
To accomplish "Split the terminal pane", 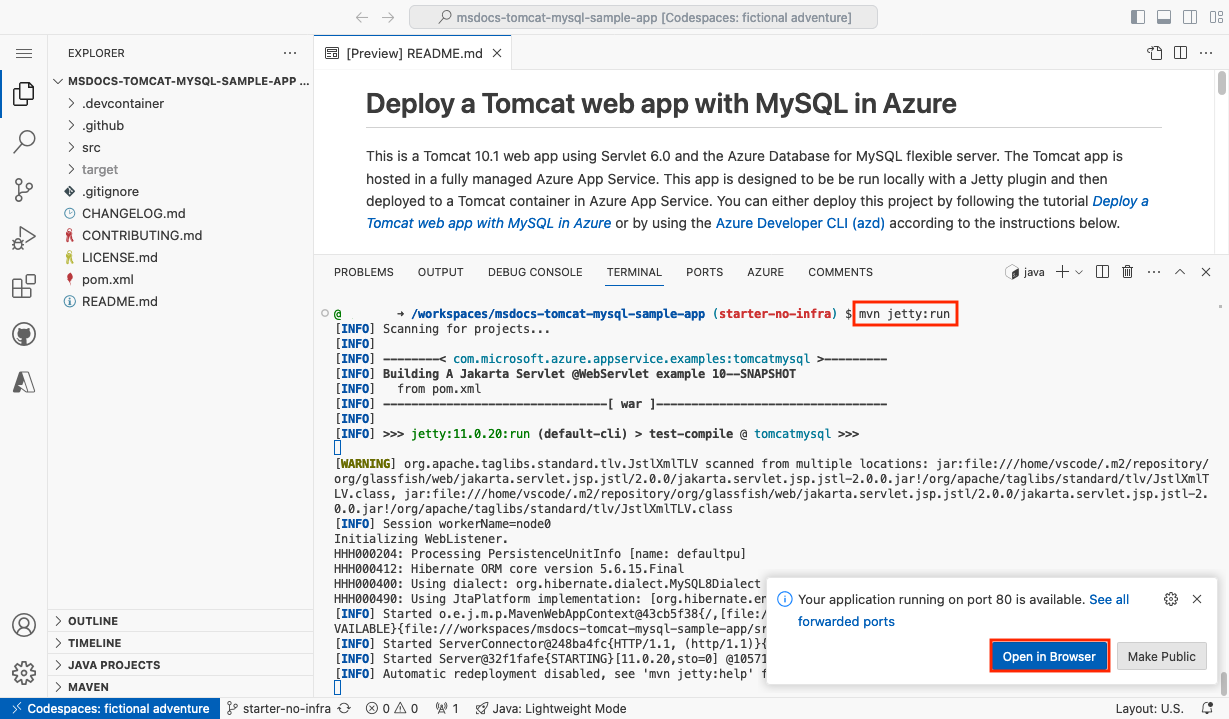I will (1102, 271).
